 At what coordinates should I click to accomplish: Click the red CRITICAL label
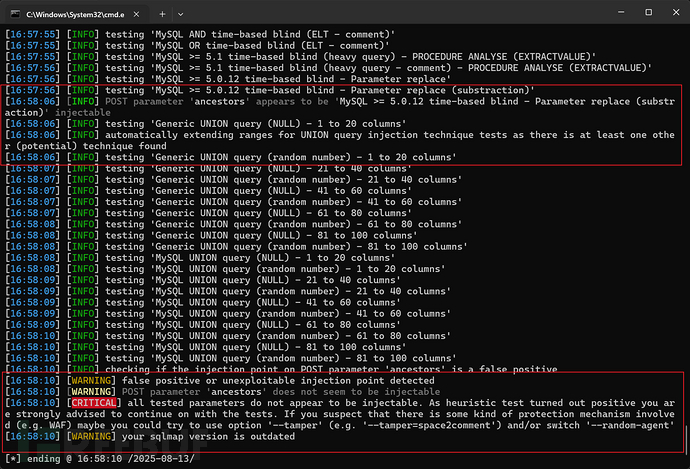(94, 403)
